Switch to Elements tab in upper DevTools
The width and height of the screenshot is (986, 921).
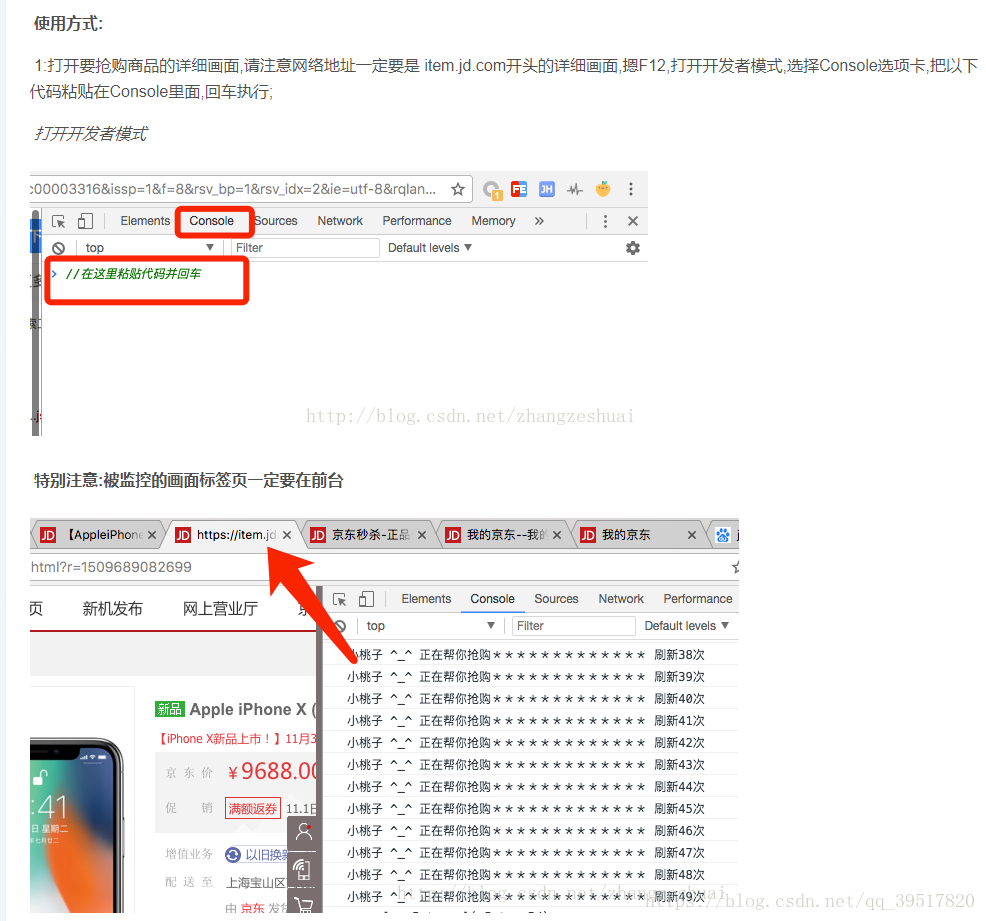[145, 221]
